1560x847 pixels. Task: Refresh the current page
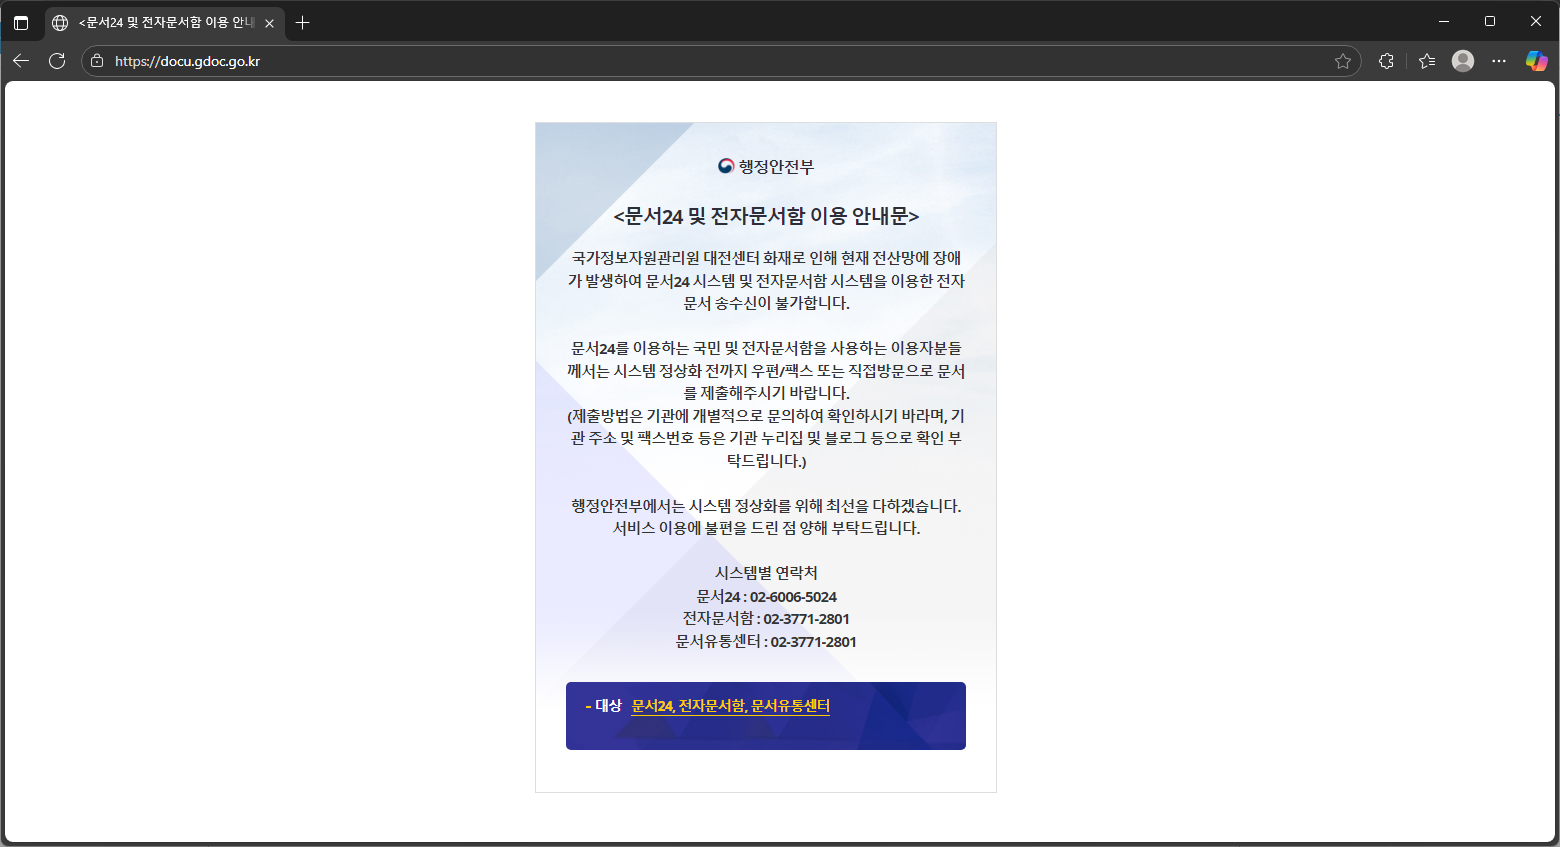(57, 61)
